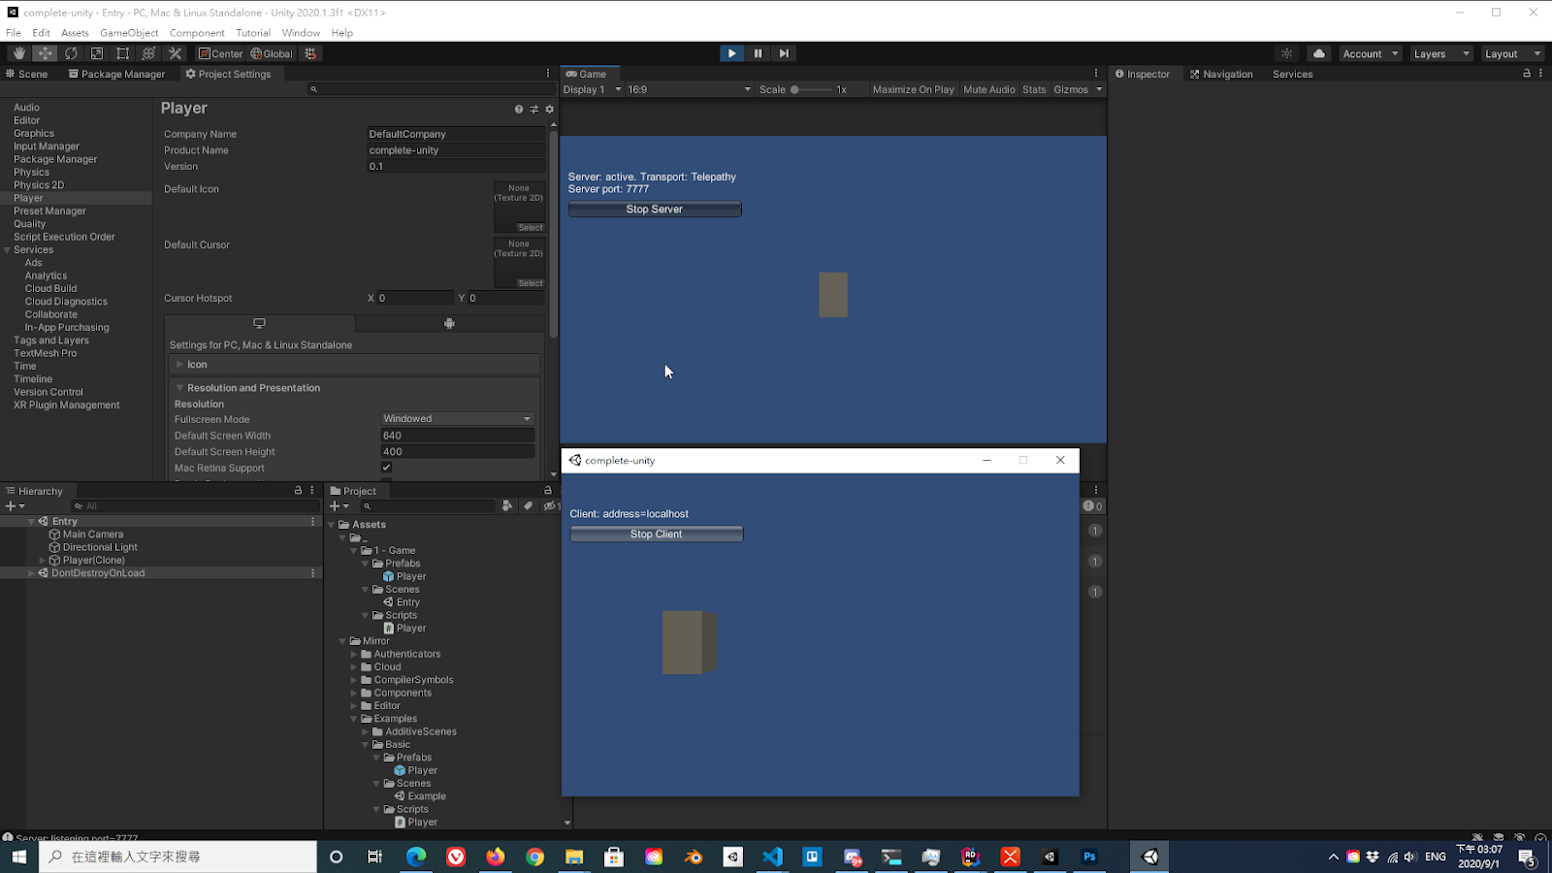Switch to Scene tab
Viewport: 1552px width, 873px height.
point(27,74)
